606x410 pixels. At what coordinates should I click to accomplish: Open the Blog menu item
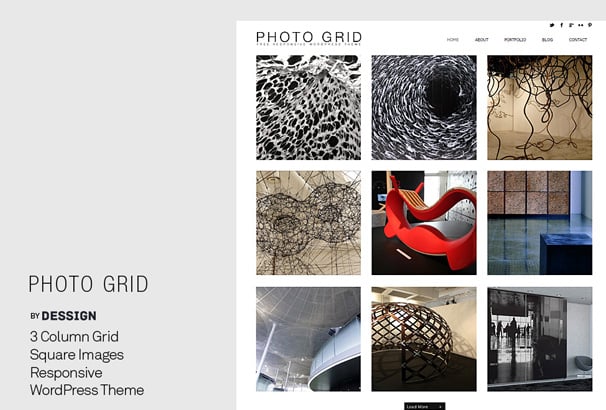(547, 40)
